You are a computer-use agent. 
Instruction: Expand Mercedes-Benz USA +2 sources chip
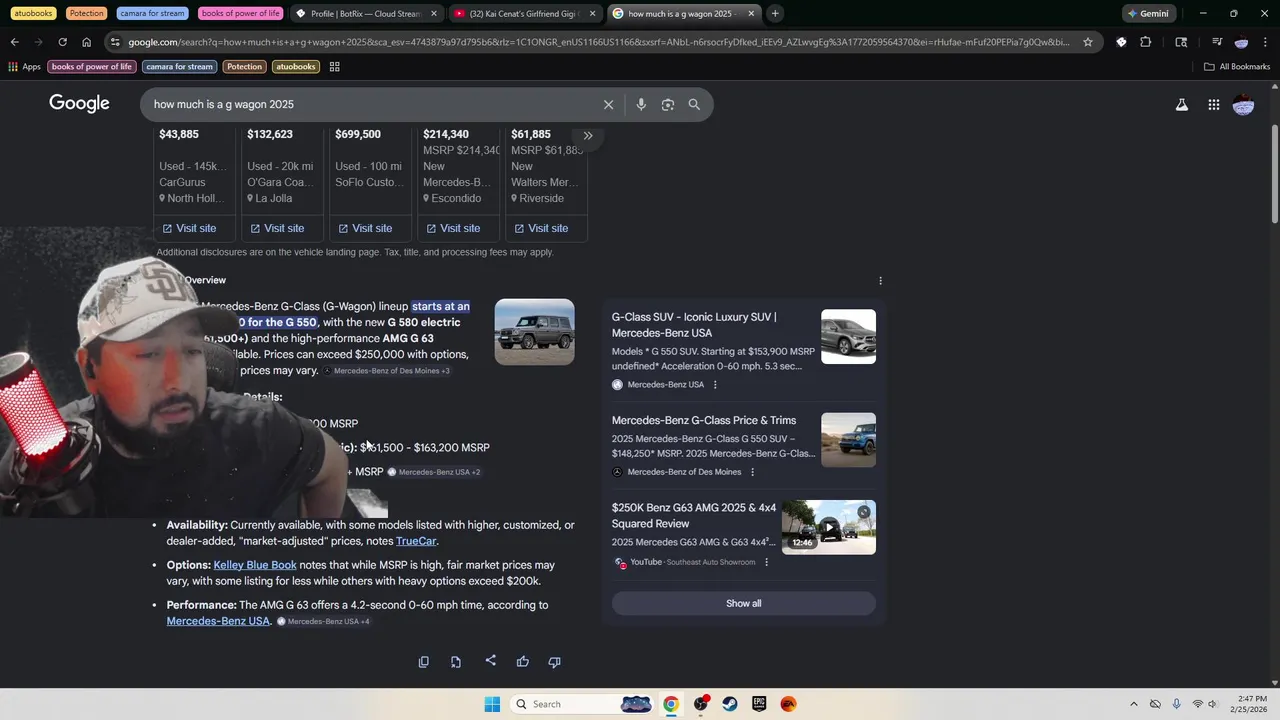pyautogui.click(x=434, y=472)
